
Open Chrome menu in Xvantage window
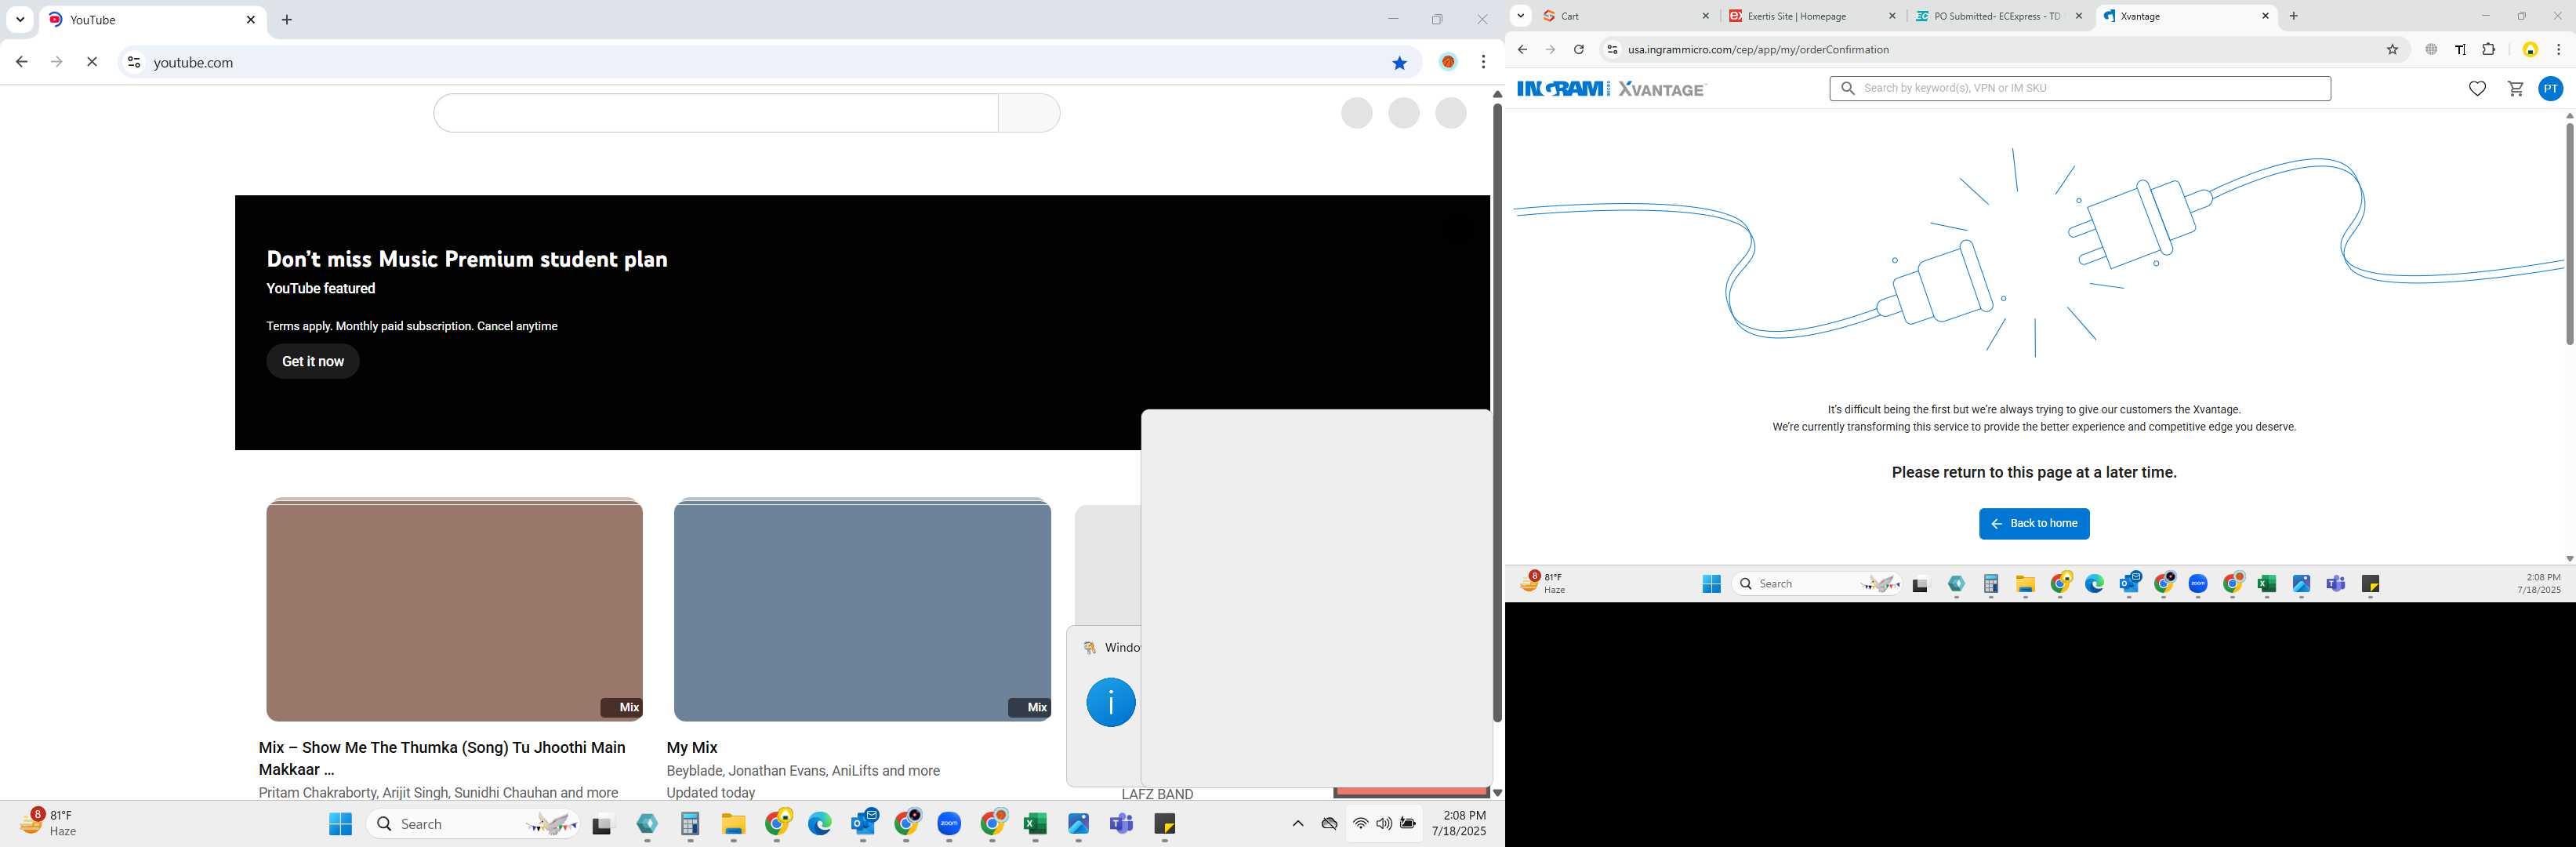tap(2559, 49)
